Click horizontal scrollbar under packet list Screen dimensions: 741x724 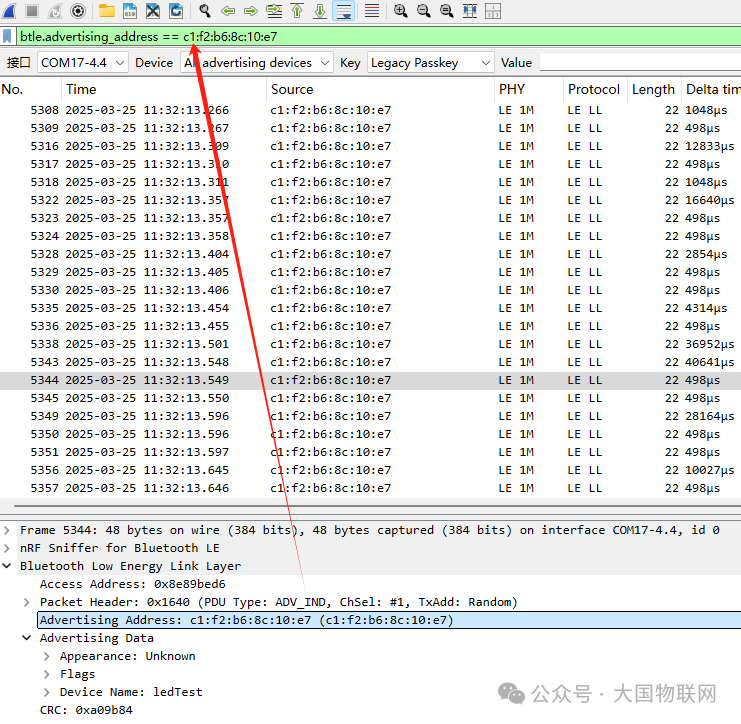(377, 506)
